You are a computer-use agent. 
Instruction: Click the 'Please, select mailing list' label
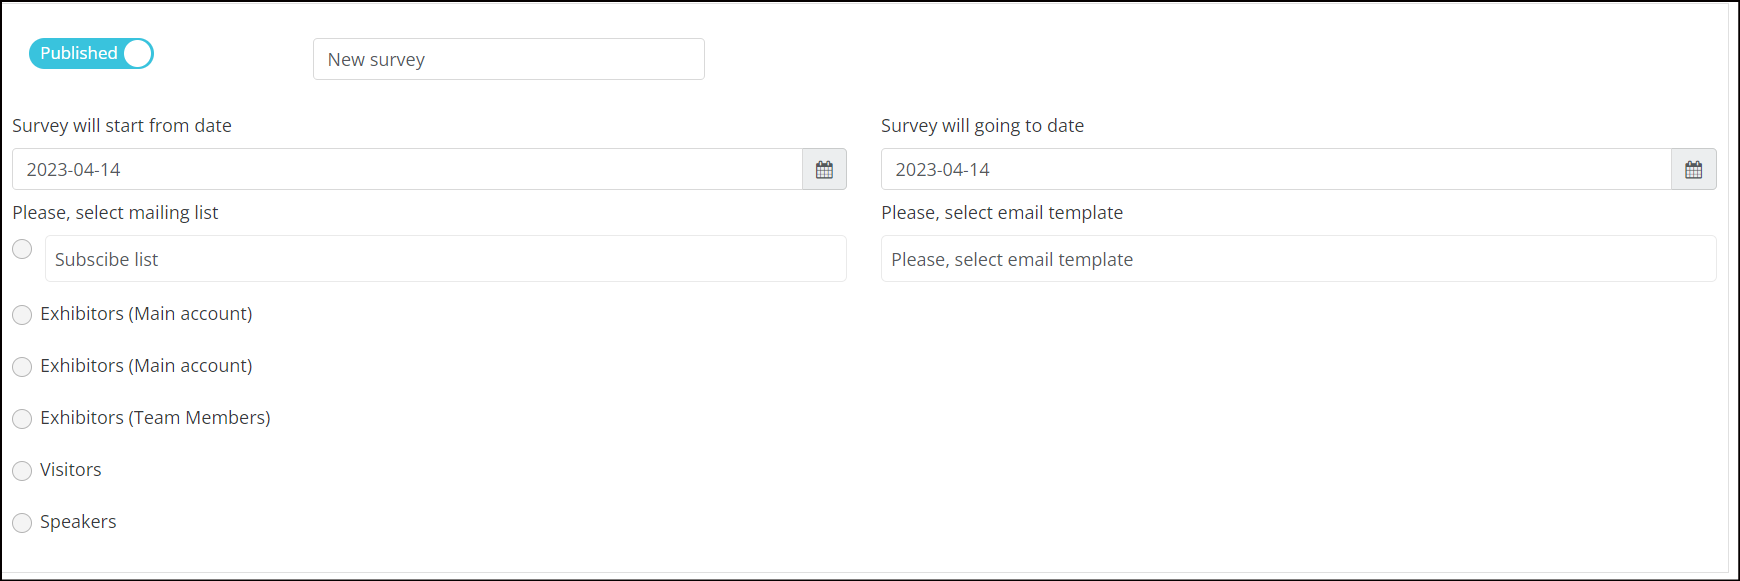[115, 212]
